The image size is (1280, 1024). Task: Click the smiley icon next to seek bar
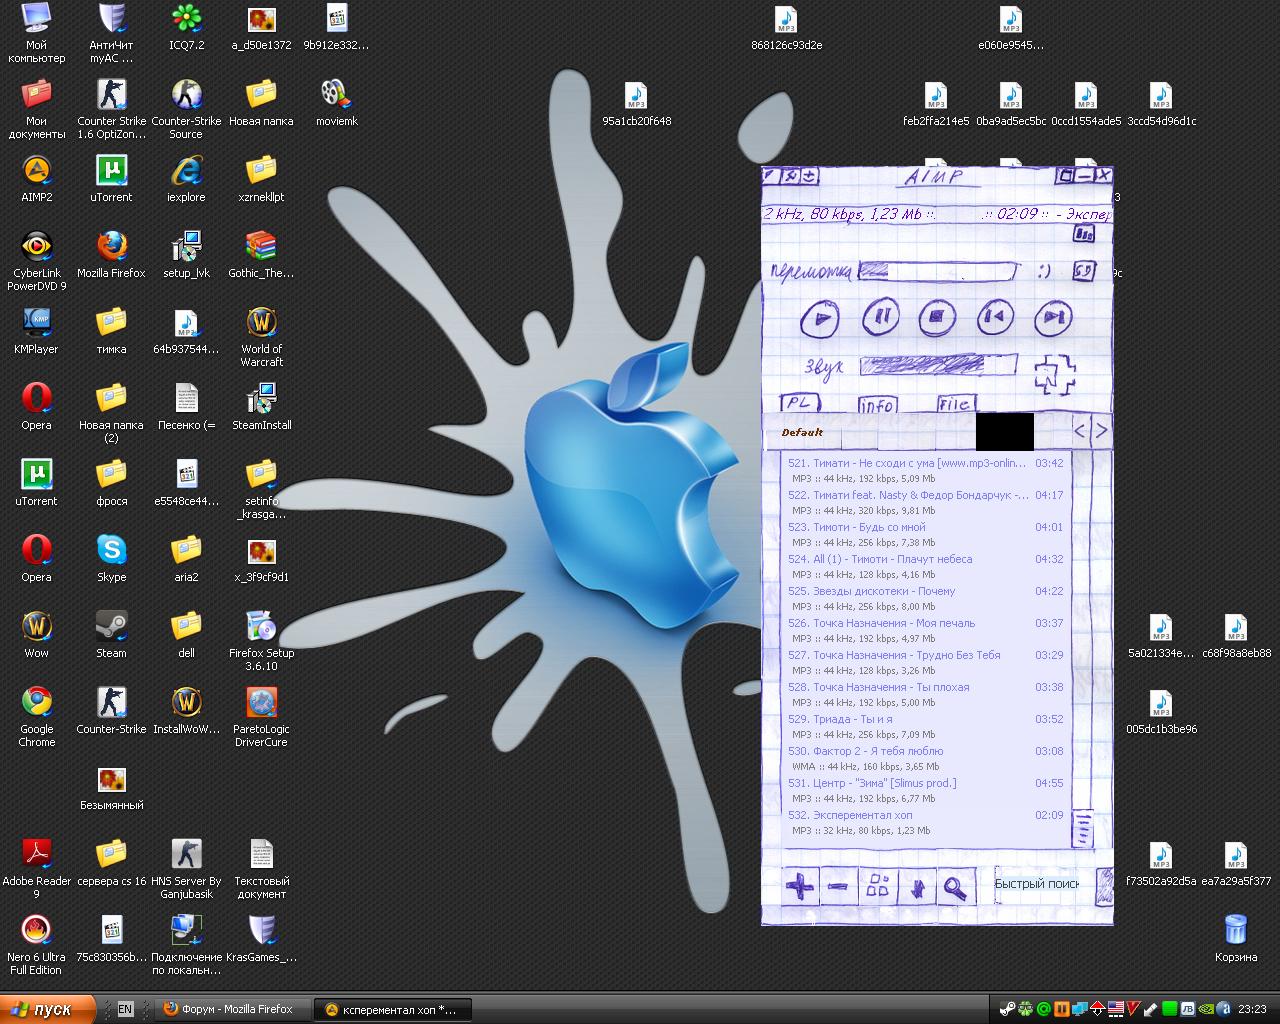[1044, 271]
